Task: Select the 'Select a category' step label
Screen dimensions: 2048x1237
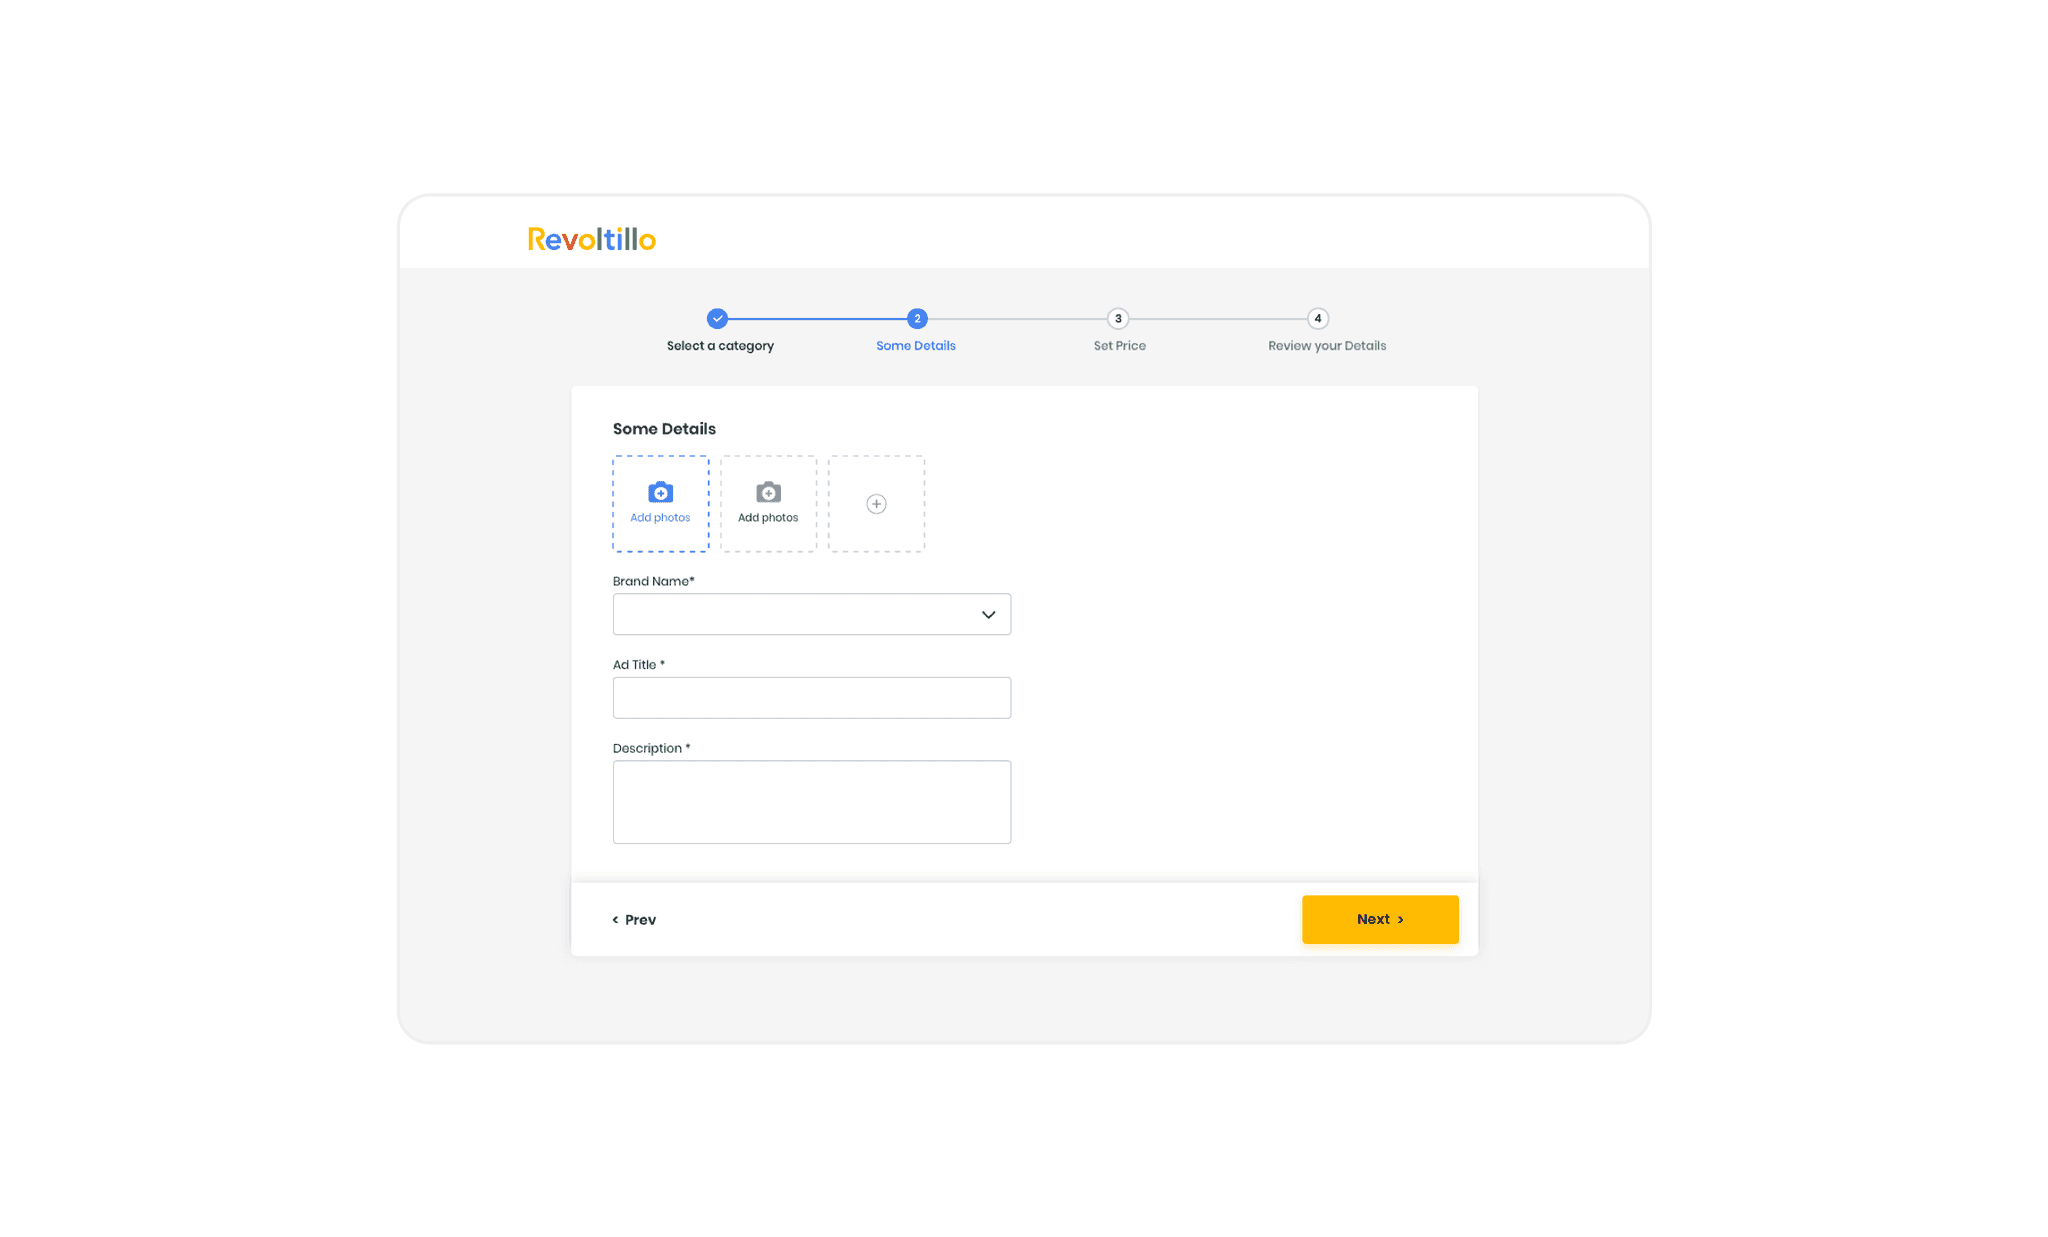Action: tap(720, 346)
